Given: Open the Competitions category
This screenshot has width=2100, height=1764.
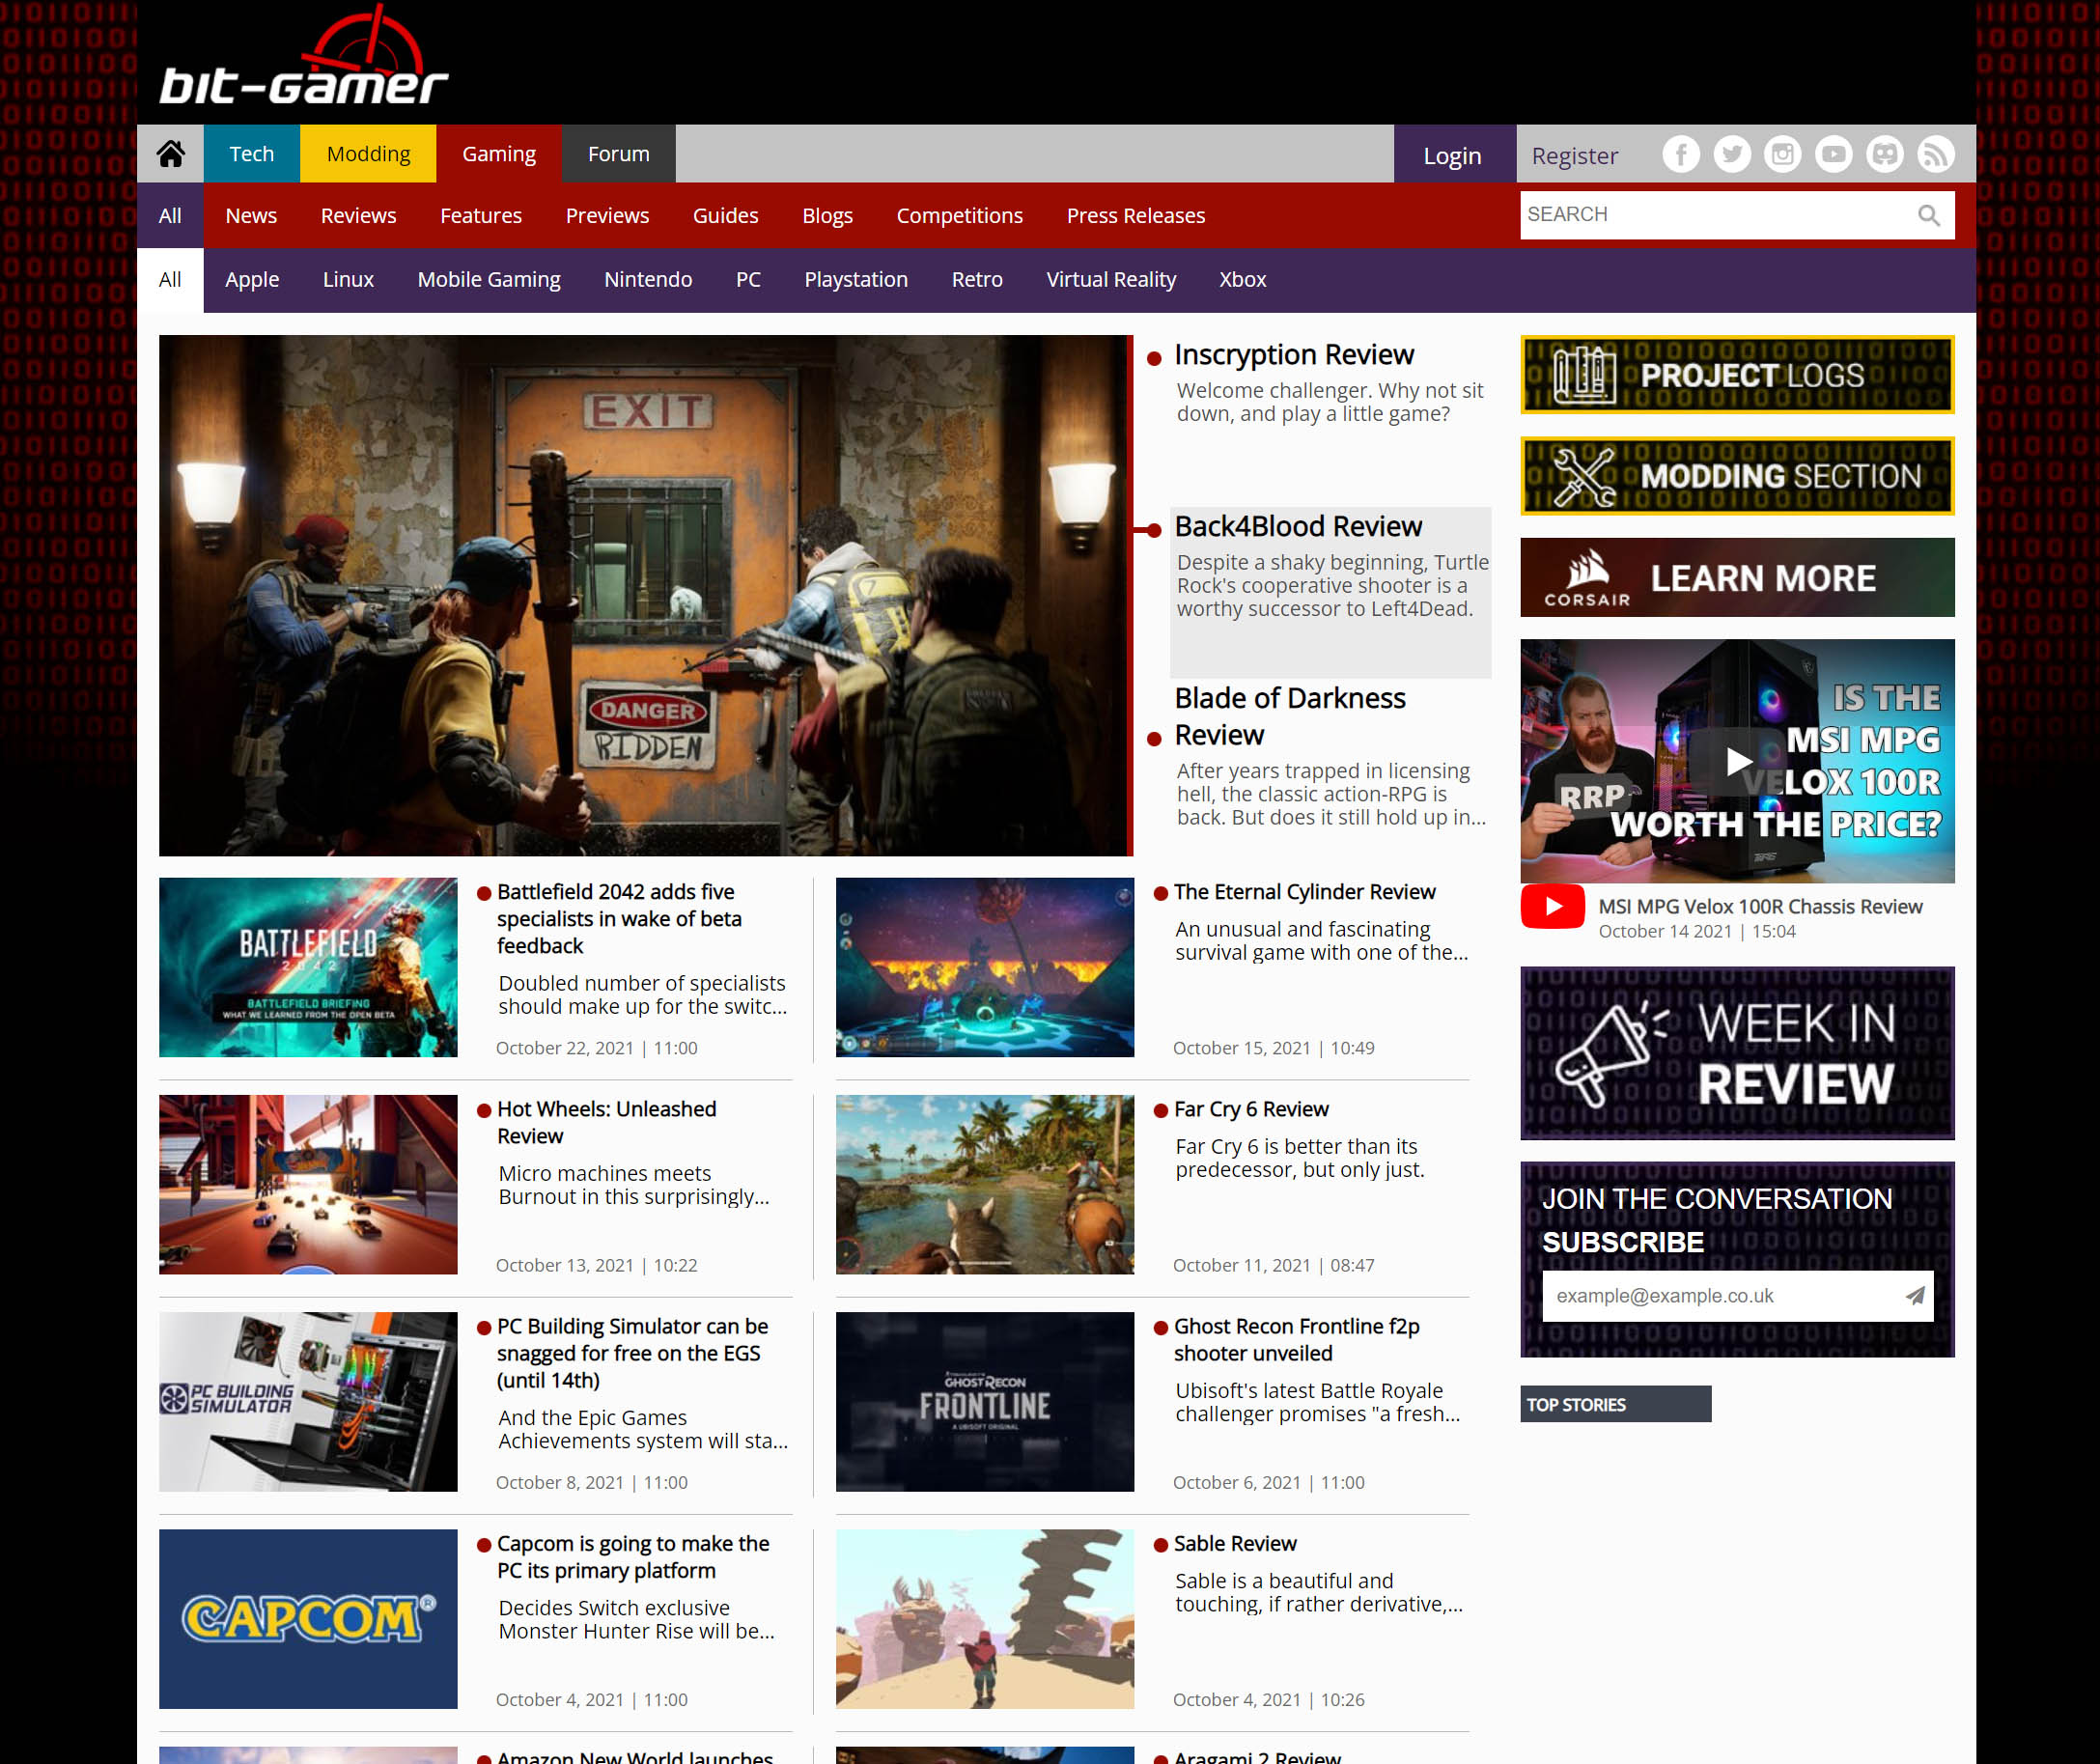Looking at the screenshot, I should point(959,215).
